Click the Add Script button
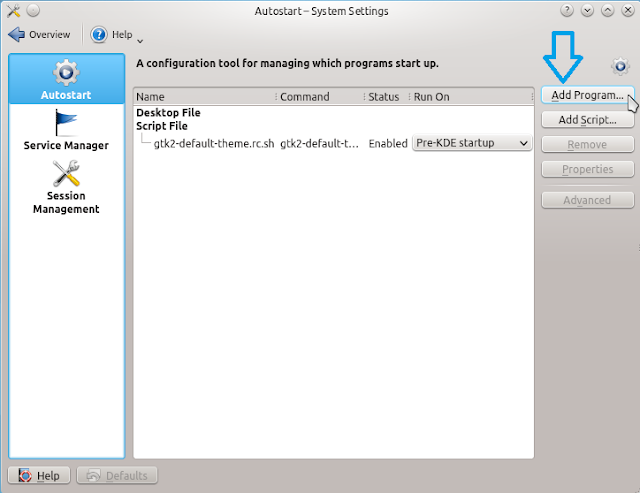640x493 pixels. (587, 120)
